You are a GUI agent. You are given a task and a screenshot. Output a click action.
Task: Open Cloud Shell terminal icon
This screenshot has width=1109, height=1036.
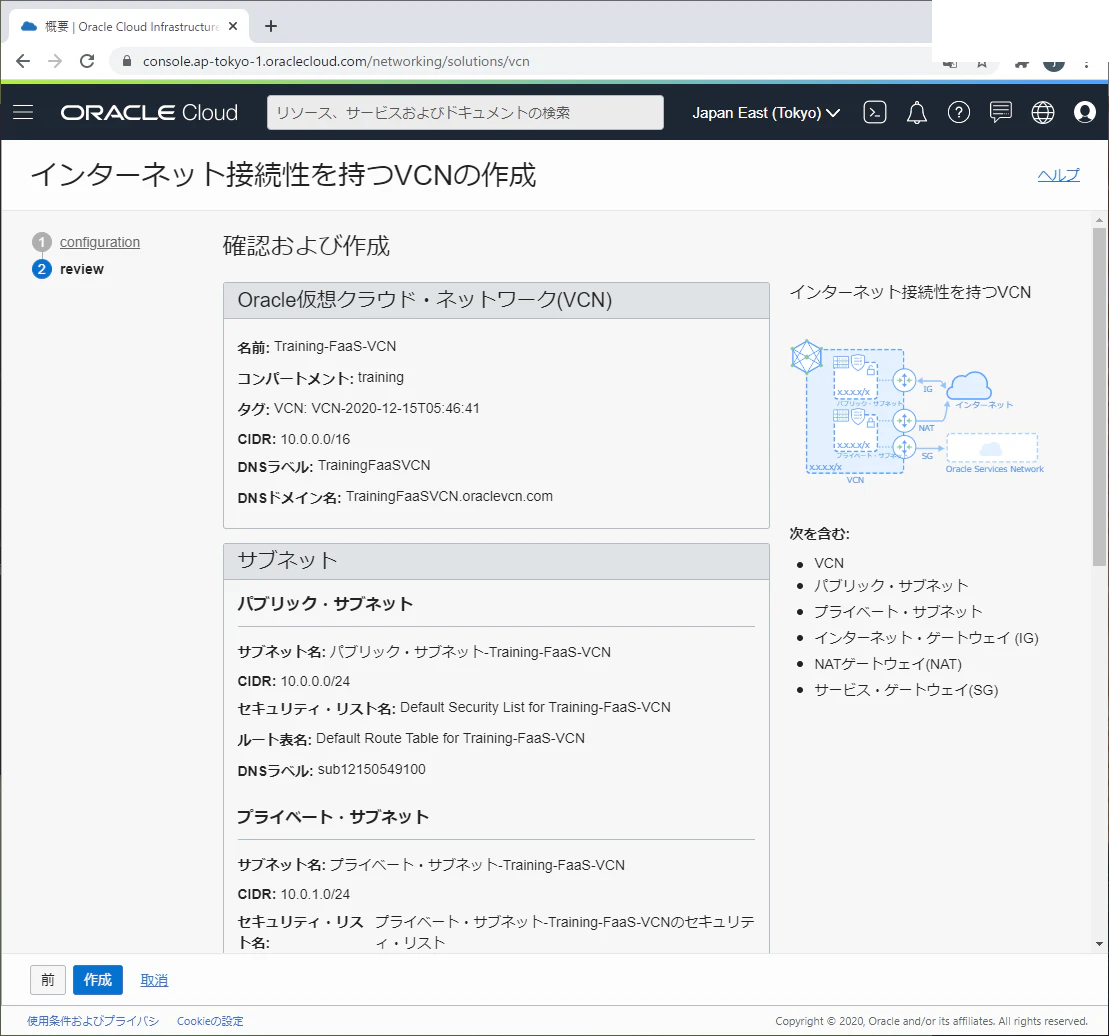tap(875, 112)
